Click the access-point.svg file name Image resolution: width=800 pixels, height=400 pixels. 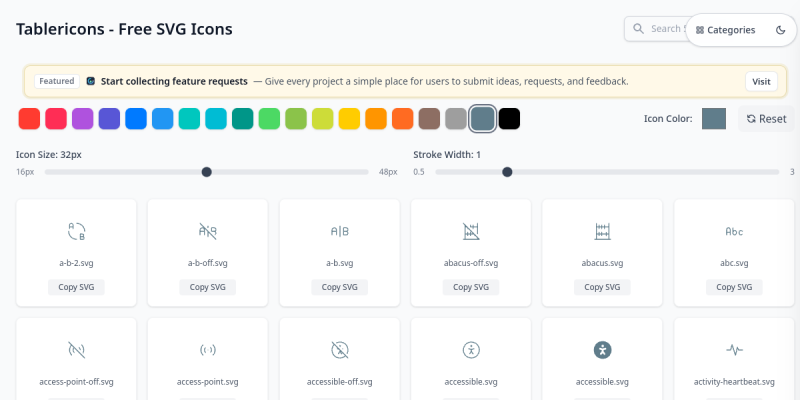pyautogui.click(x=208, y=382)
